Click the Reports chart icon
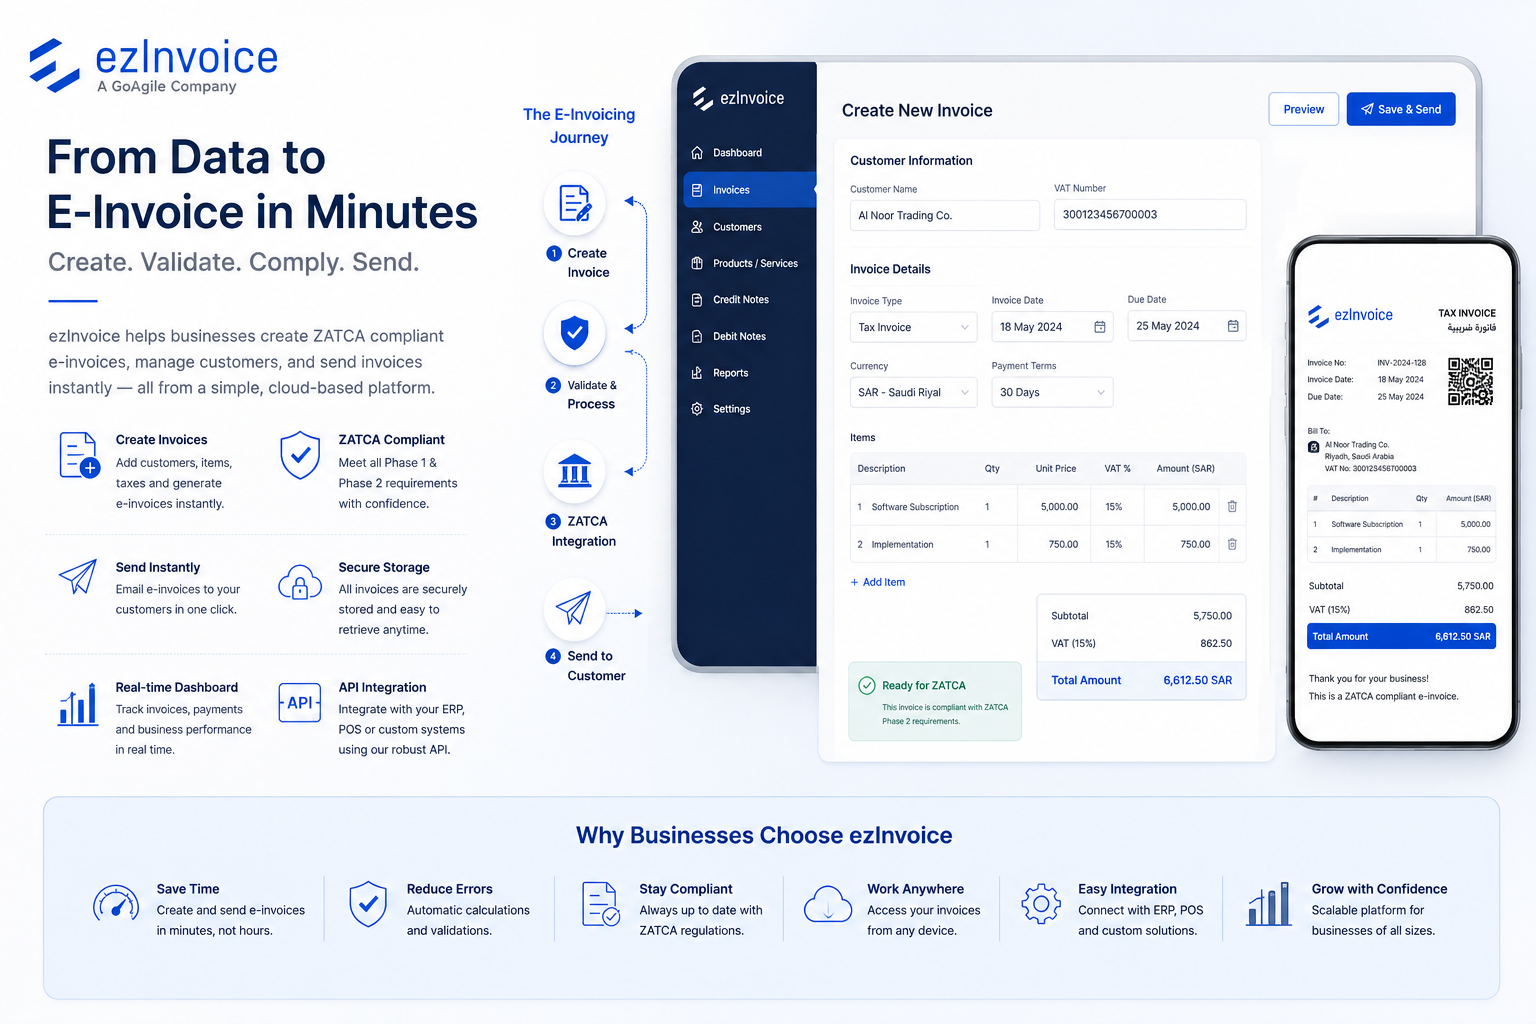Viewport: 1536px width, 1024px height. 697,373
